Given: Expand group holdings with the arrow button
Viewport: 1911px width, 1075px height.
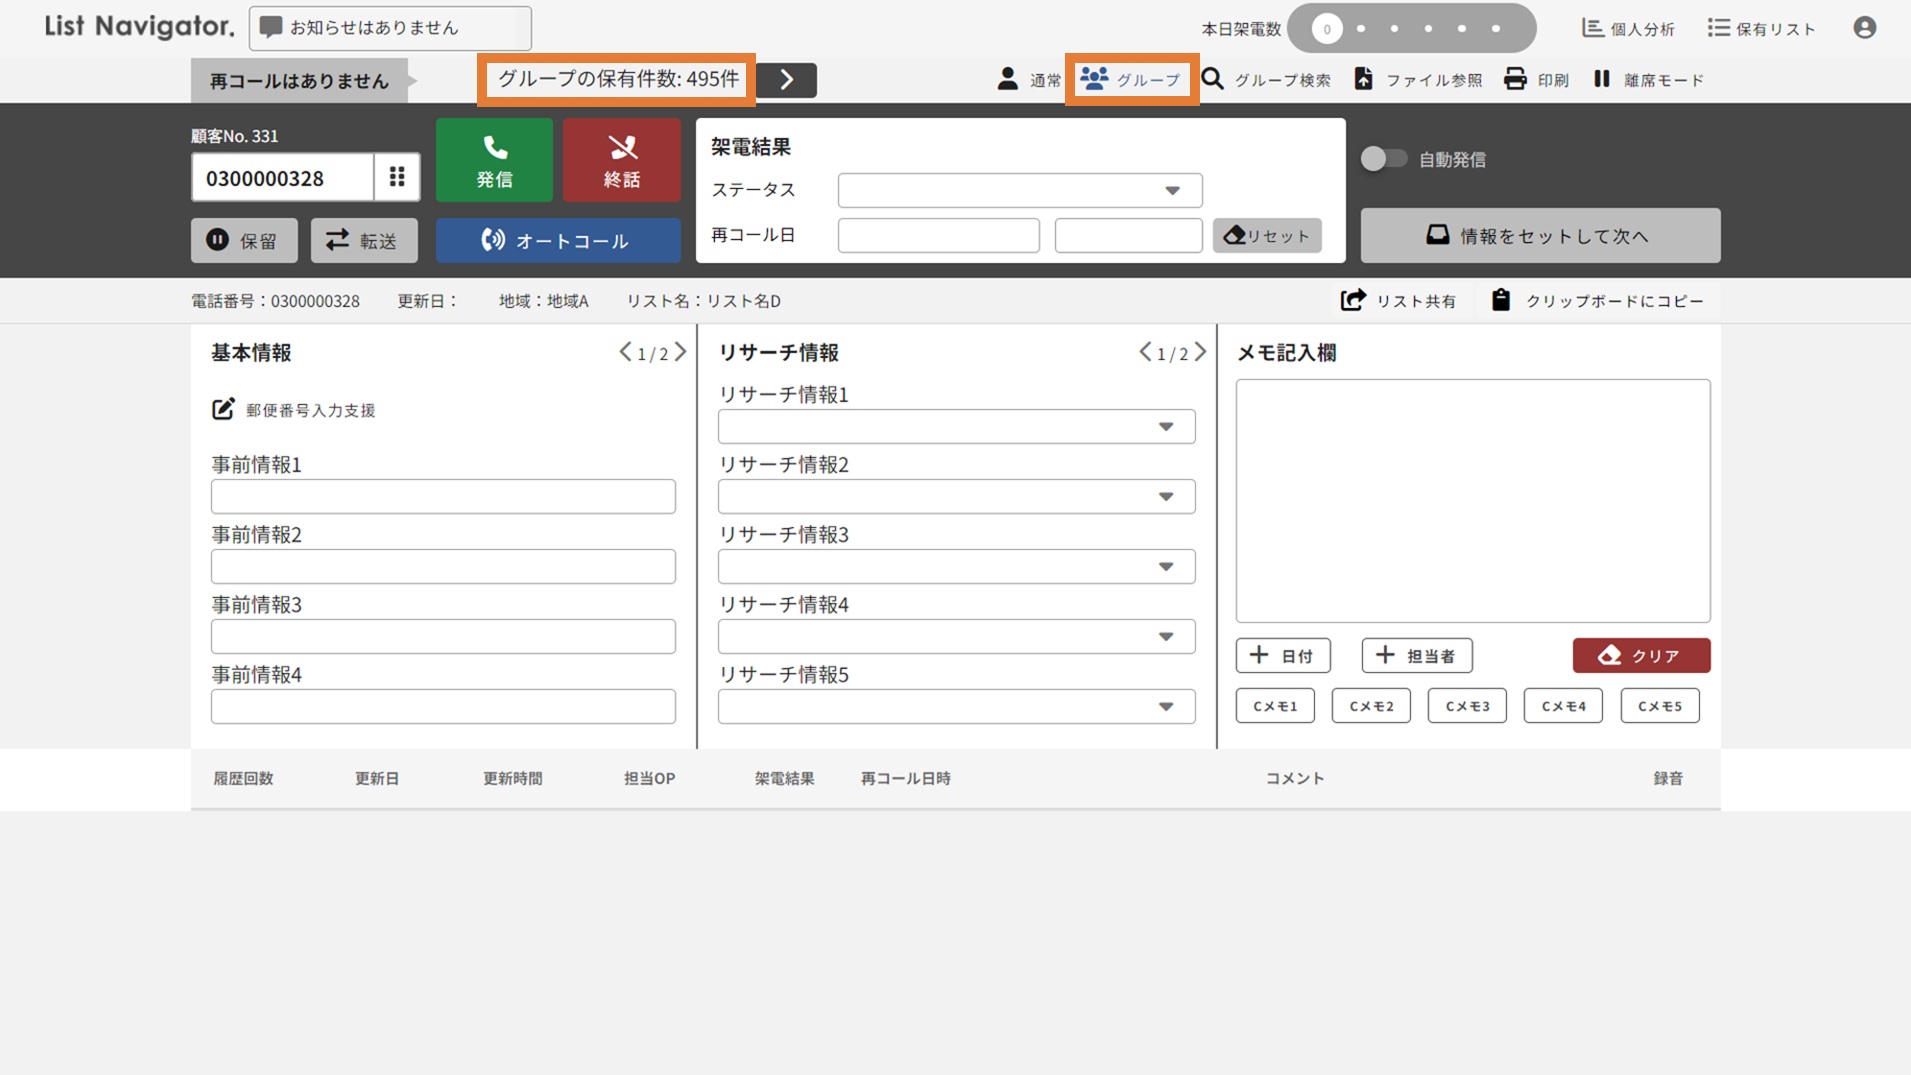Looking at the screenshot, I should pyautogui.click(x=786, y=79).
